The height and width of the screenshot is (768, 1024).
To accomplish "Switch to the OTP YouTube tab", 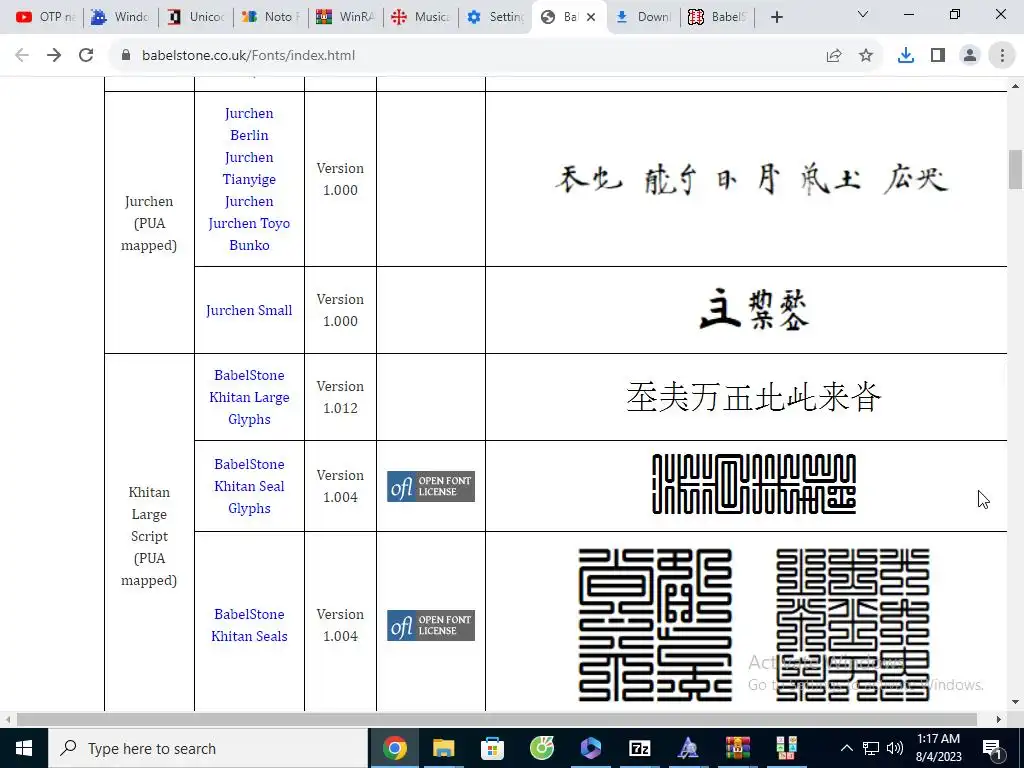I will (44, 17).
